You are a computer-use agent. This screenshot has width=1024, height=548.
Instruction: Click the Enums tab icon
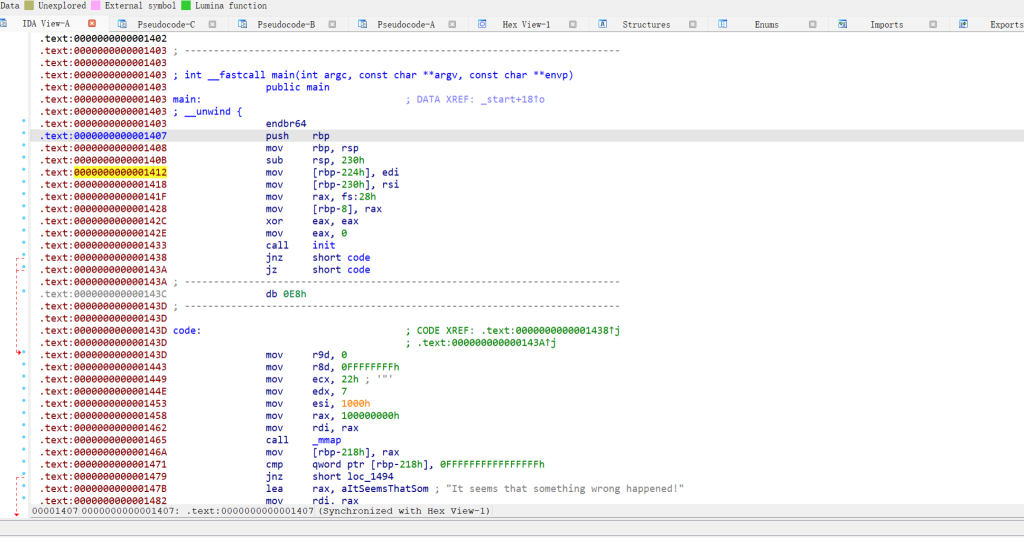pos(723,24)
